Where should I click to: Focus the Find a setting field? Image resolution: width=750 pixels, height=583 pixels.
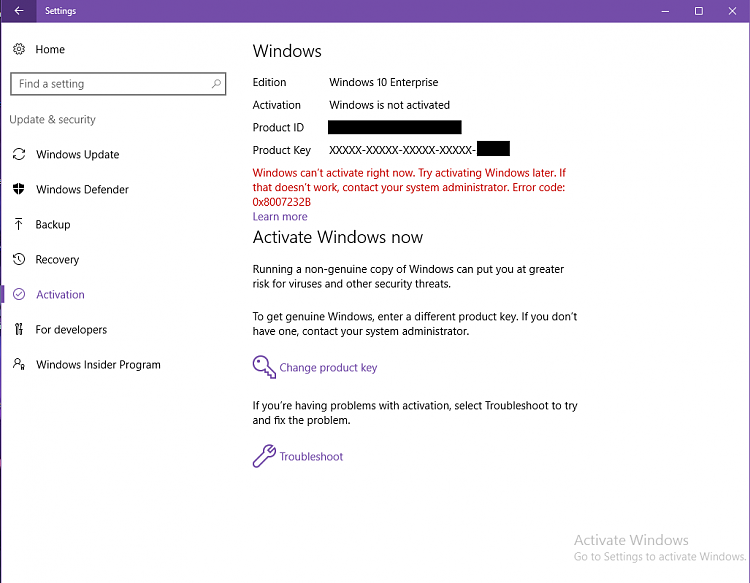[x=118, y=84]
